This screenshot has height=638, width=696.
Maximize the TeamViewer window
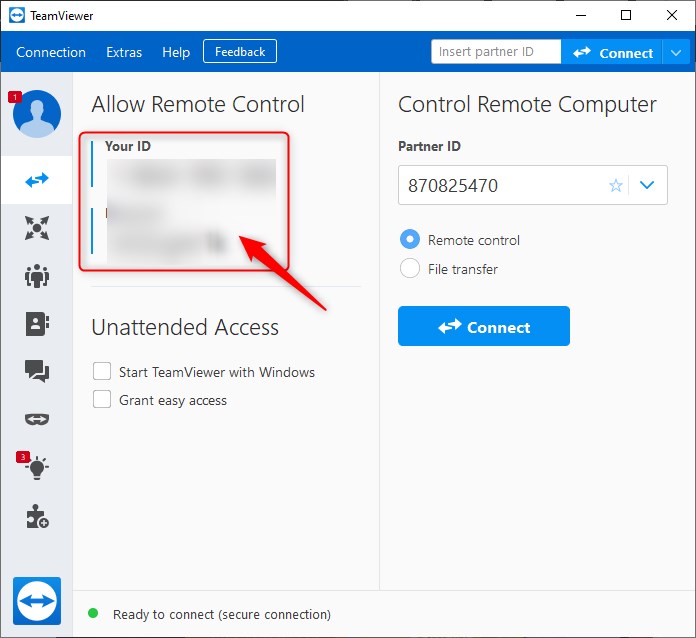click(626, 16)
